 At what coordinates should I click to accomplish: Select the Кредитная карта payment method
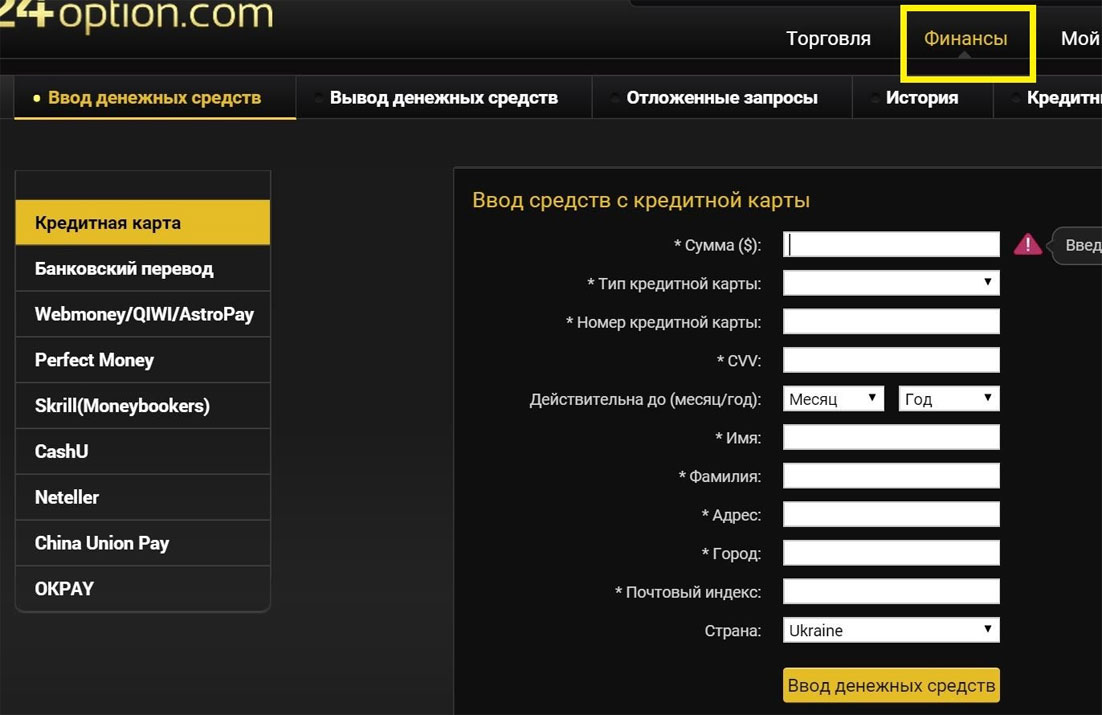143,222
